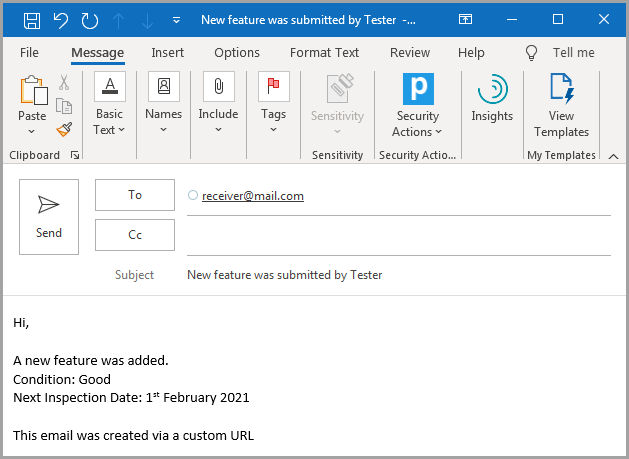Select the Format Painter brush icon

[64, 130]
